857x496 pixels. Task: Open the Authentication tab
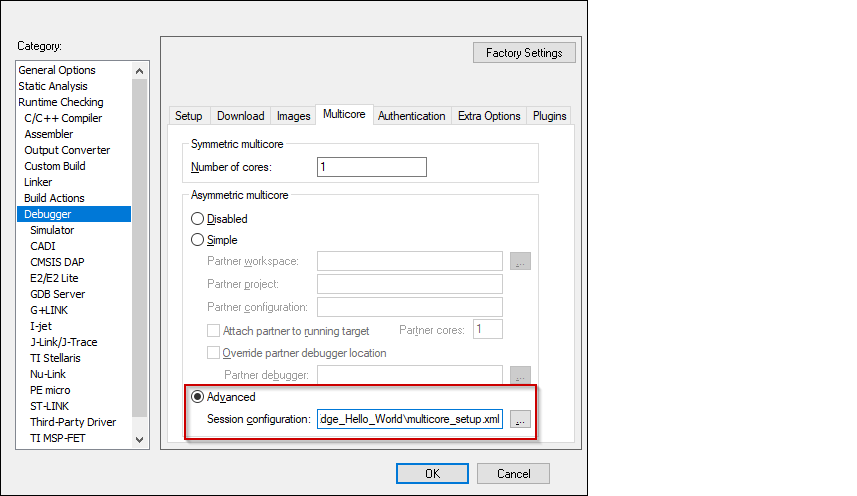[x=411, y=116]
